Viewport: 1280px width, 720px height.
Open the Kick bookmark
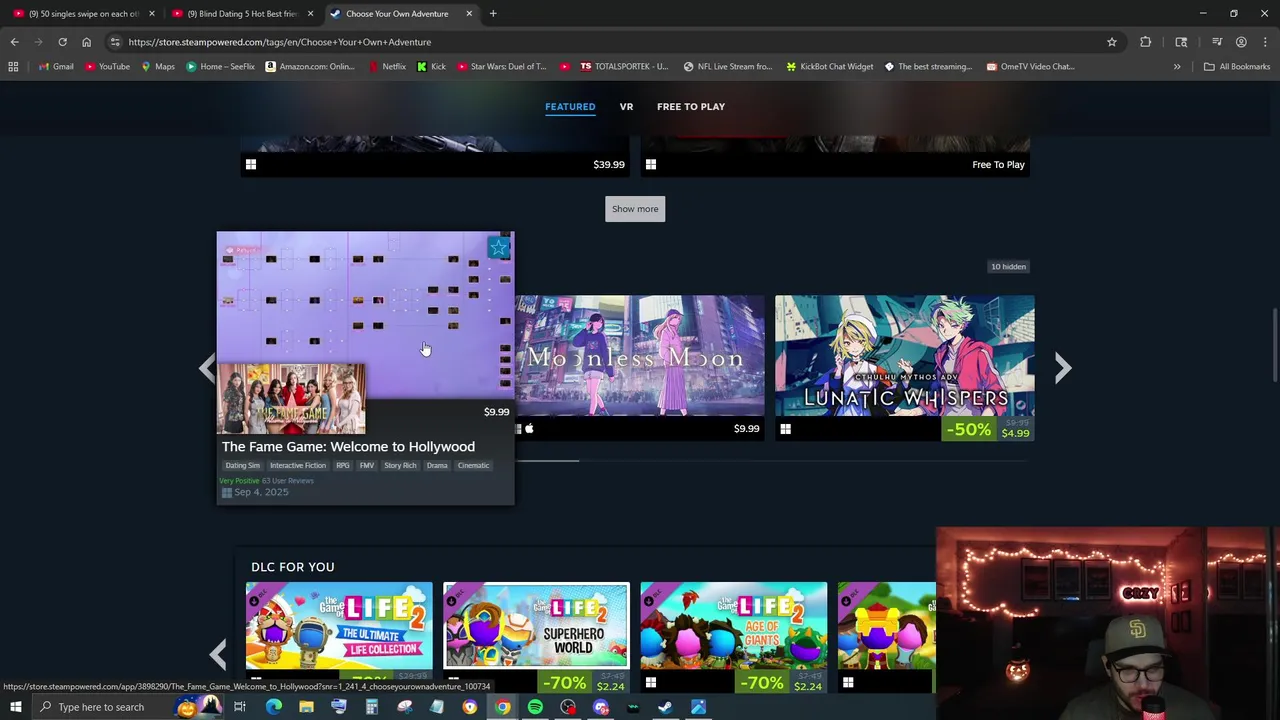click(x=431, y=67)
